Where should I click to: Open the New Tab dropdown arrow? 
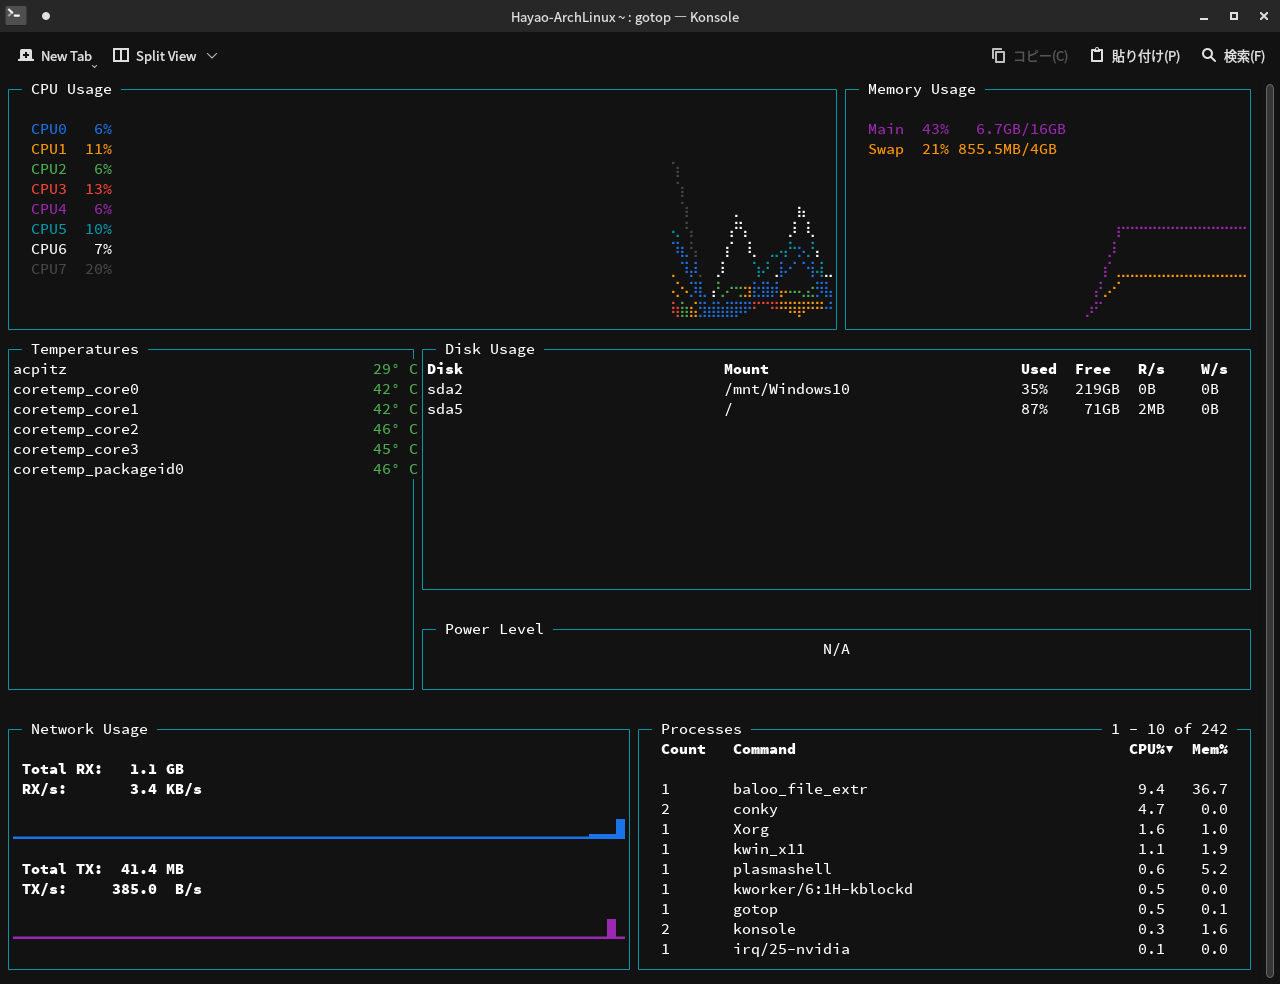tap(94, 66)
